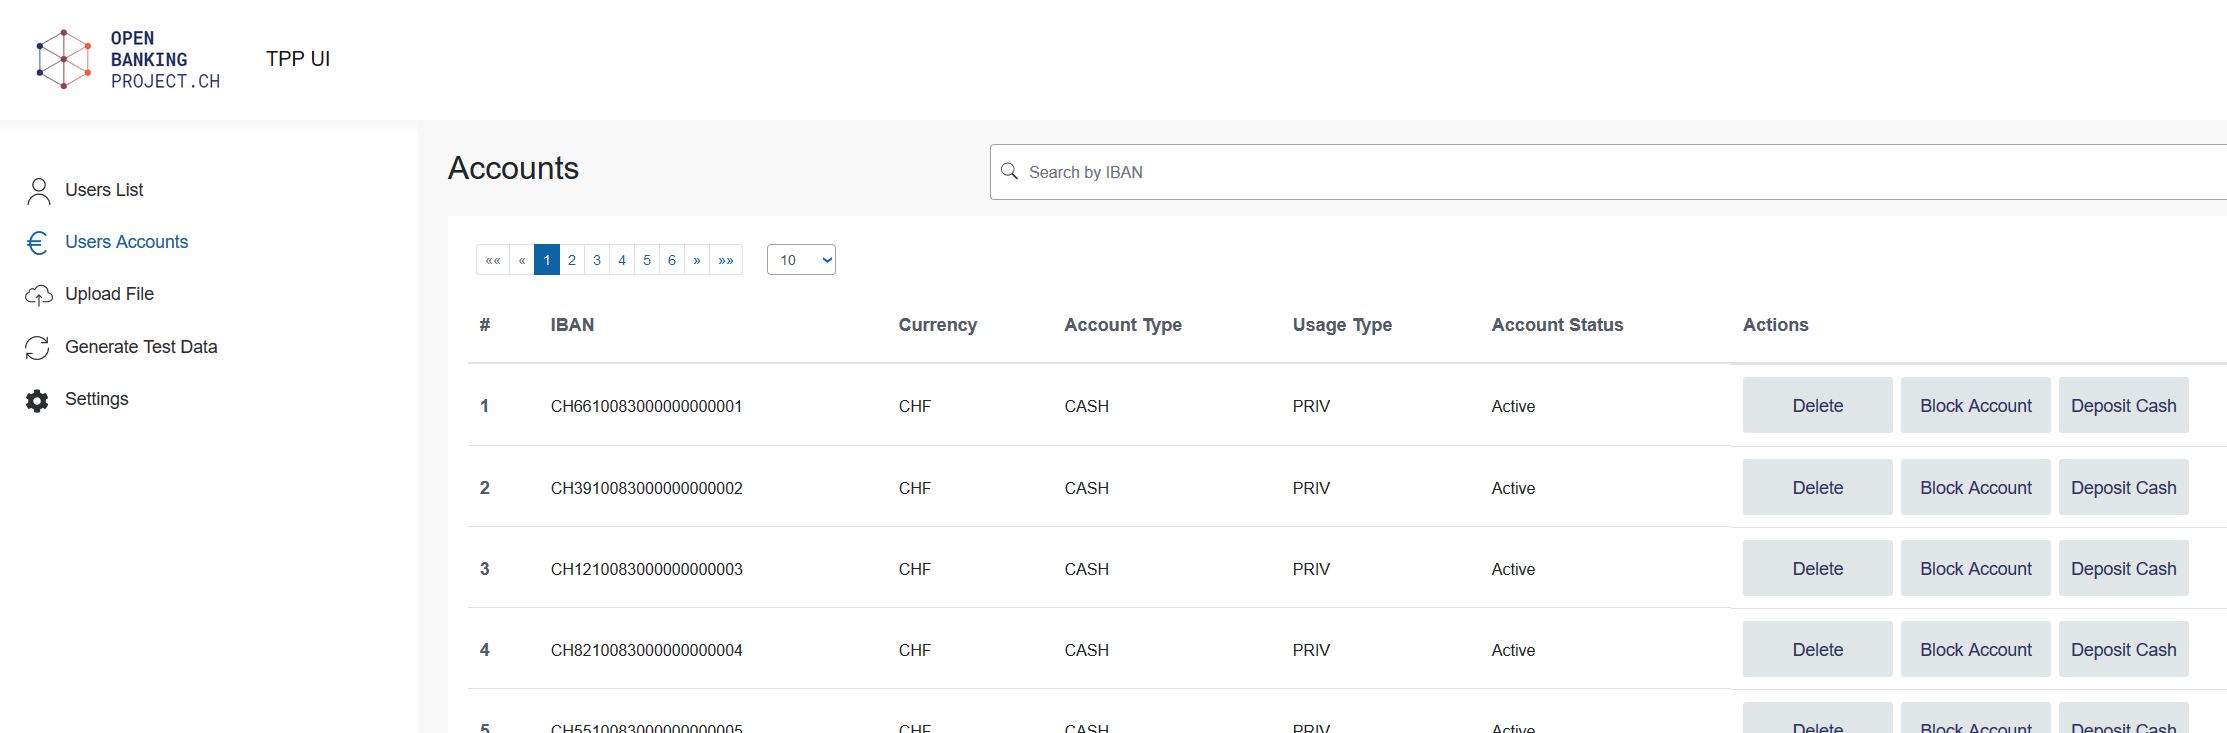The image size is (2227, 733).
Task: Click the refresh icon beside Generate Test Data
Action: click(38, 347)
